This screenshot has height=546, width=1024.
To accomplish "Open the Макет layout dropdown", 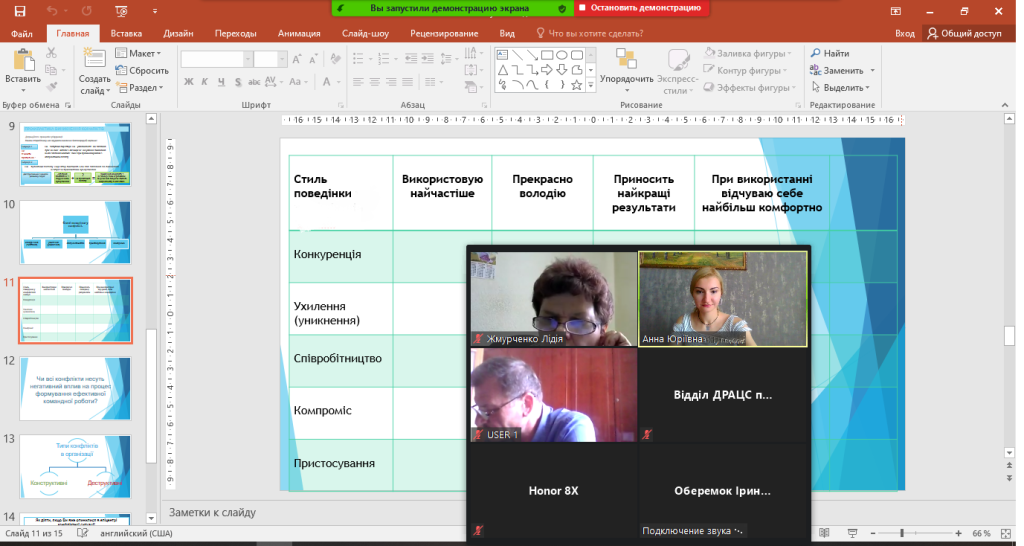I will click(138, 53).
